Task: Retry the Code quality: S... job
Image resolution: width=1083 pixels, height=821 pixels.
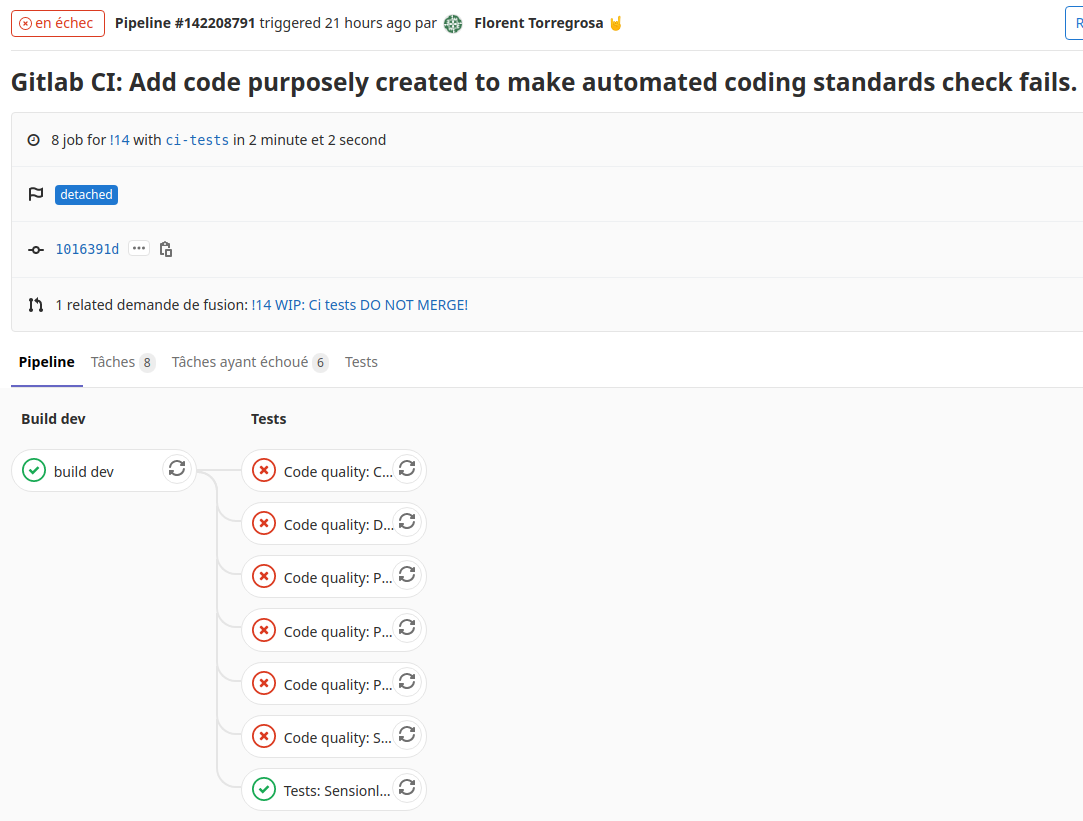Action: pyautogui.click(x=407, y=735)
